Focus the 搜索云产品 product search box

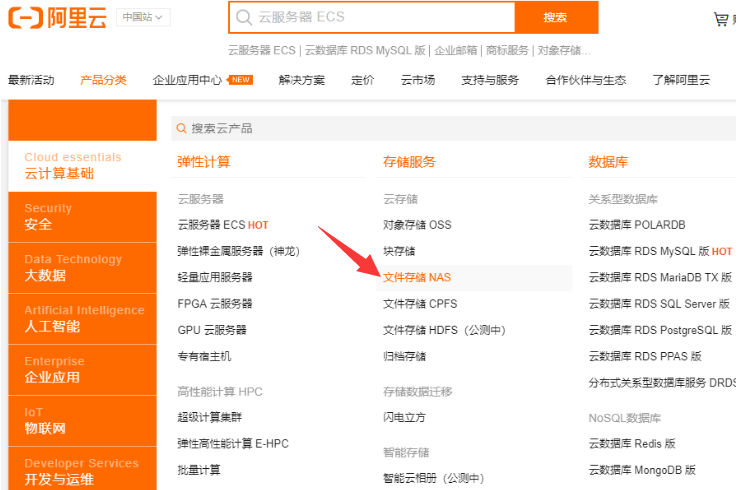[453, 128]
